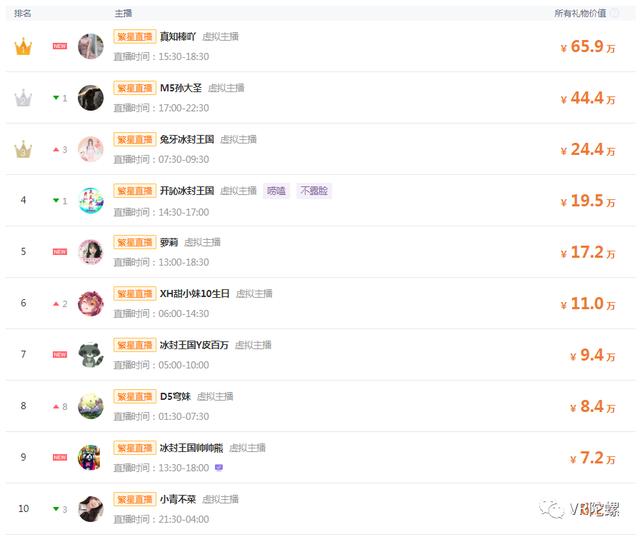Click the bronze crown rank-three icon
640x537 pixels.
23,149
